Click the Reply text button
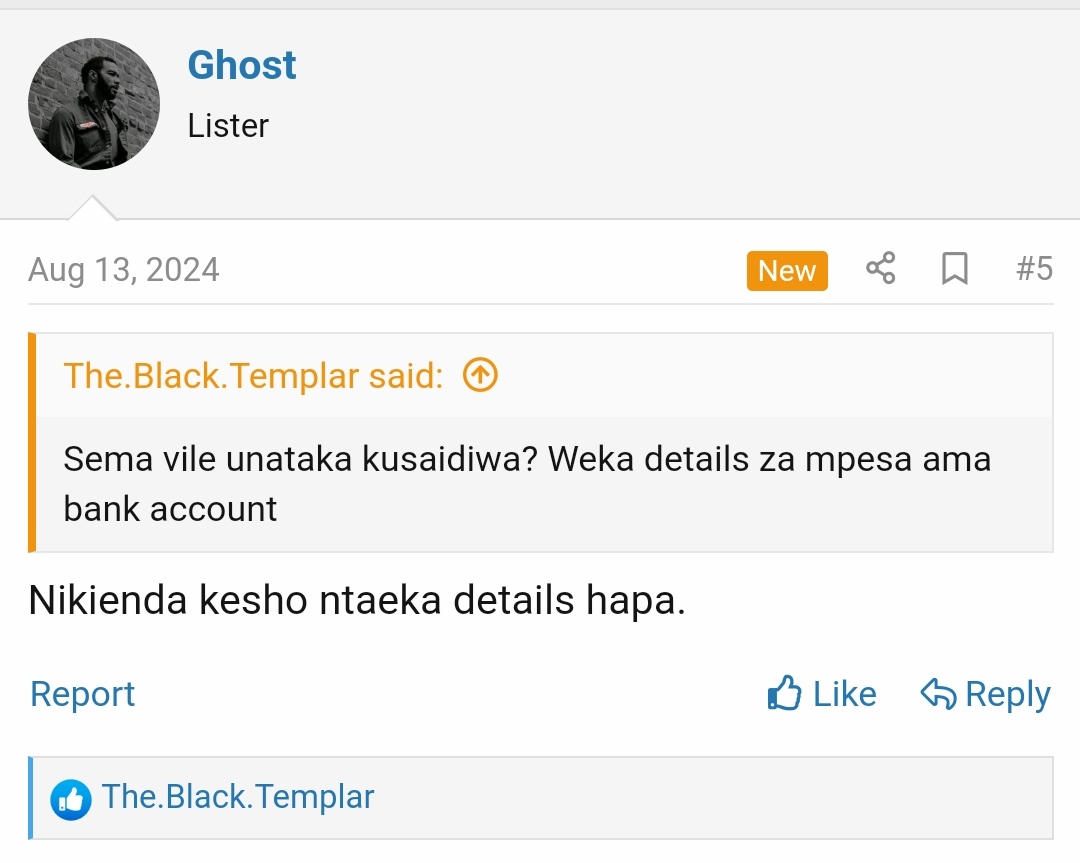 (x=1008, y=694)
